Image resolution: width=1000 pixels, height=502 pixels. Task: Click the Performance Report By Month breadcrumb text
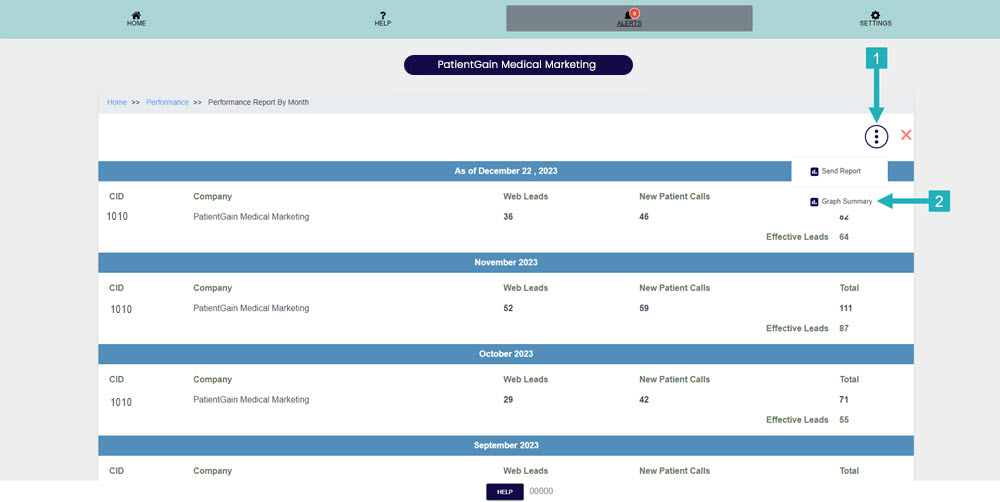[x=258, y=102]
